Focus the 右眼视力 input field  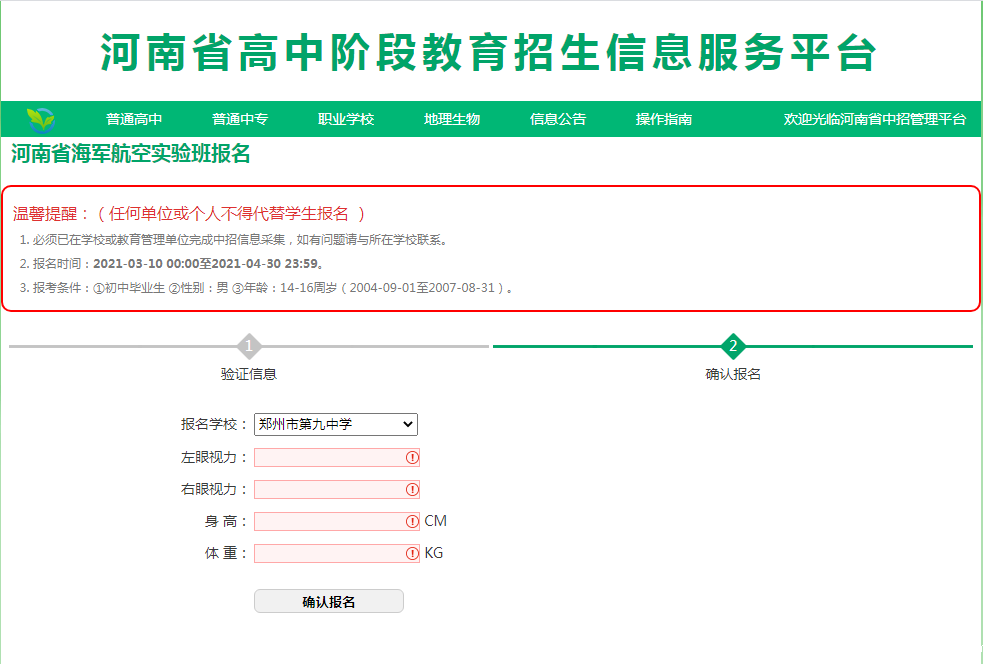(x=328, y=490)
